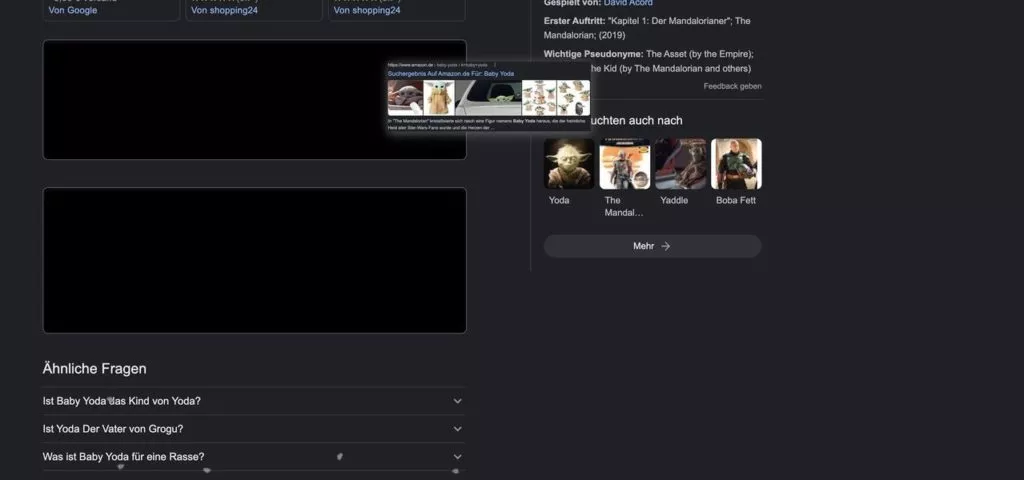Image resolution: width=1024 pixels, height=480 pixels.
Task: Open the "Von Google" seller link
Action: (x=72, y=10)
